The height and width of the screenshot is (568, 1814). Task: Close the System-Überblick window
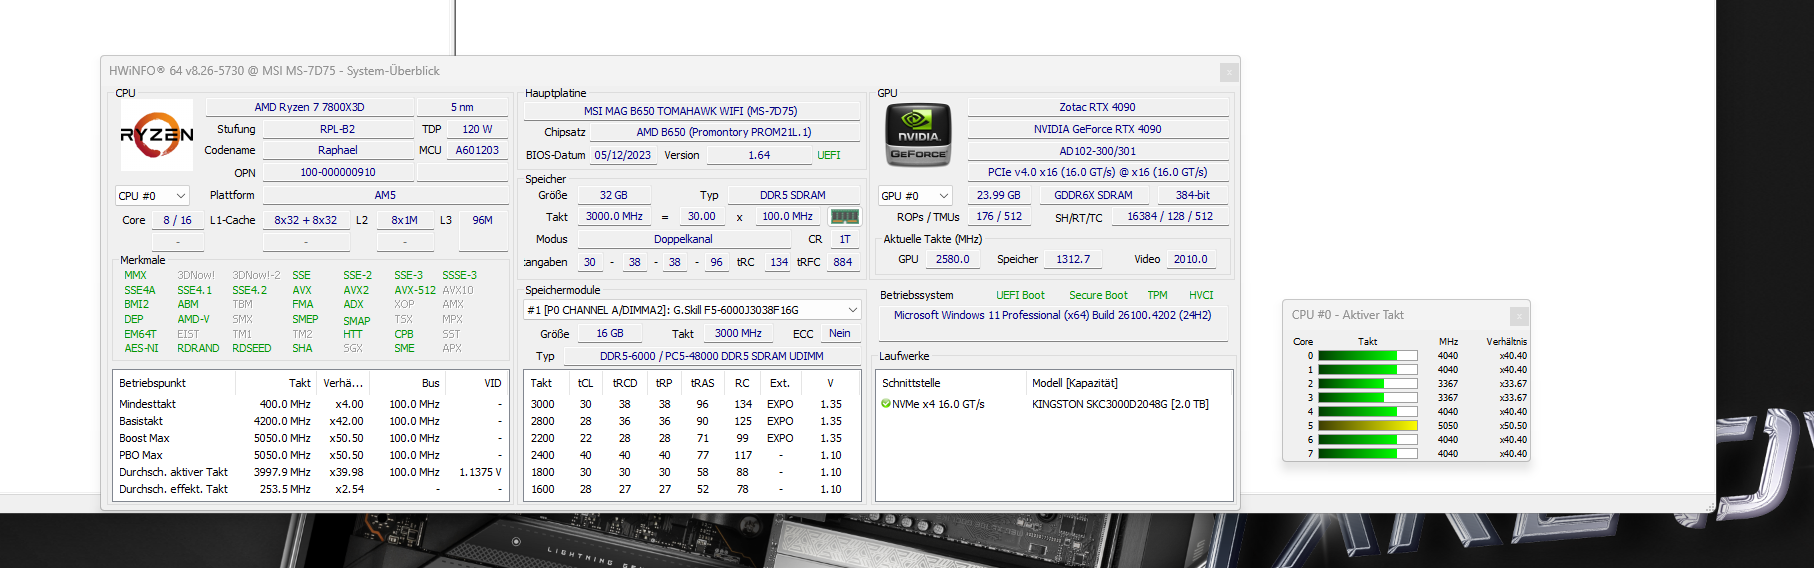1229,72
